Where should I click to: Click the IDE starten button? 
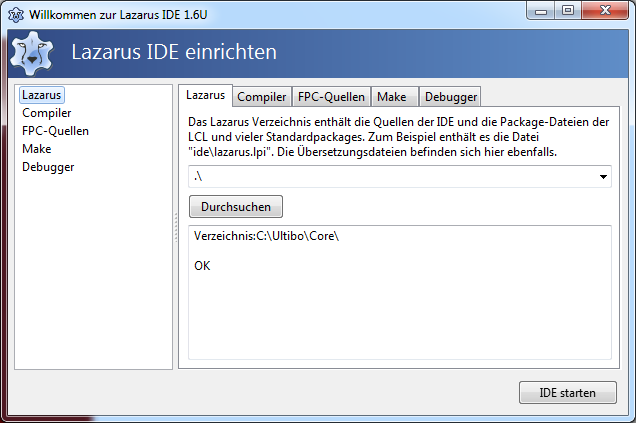pyautogui.click(x=567, y=393)
